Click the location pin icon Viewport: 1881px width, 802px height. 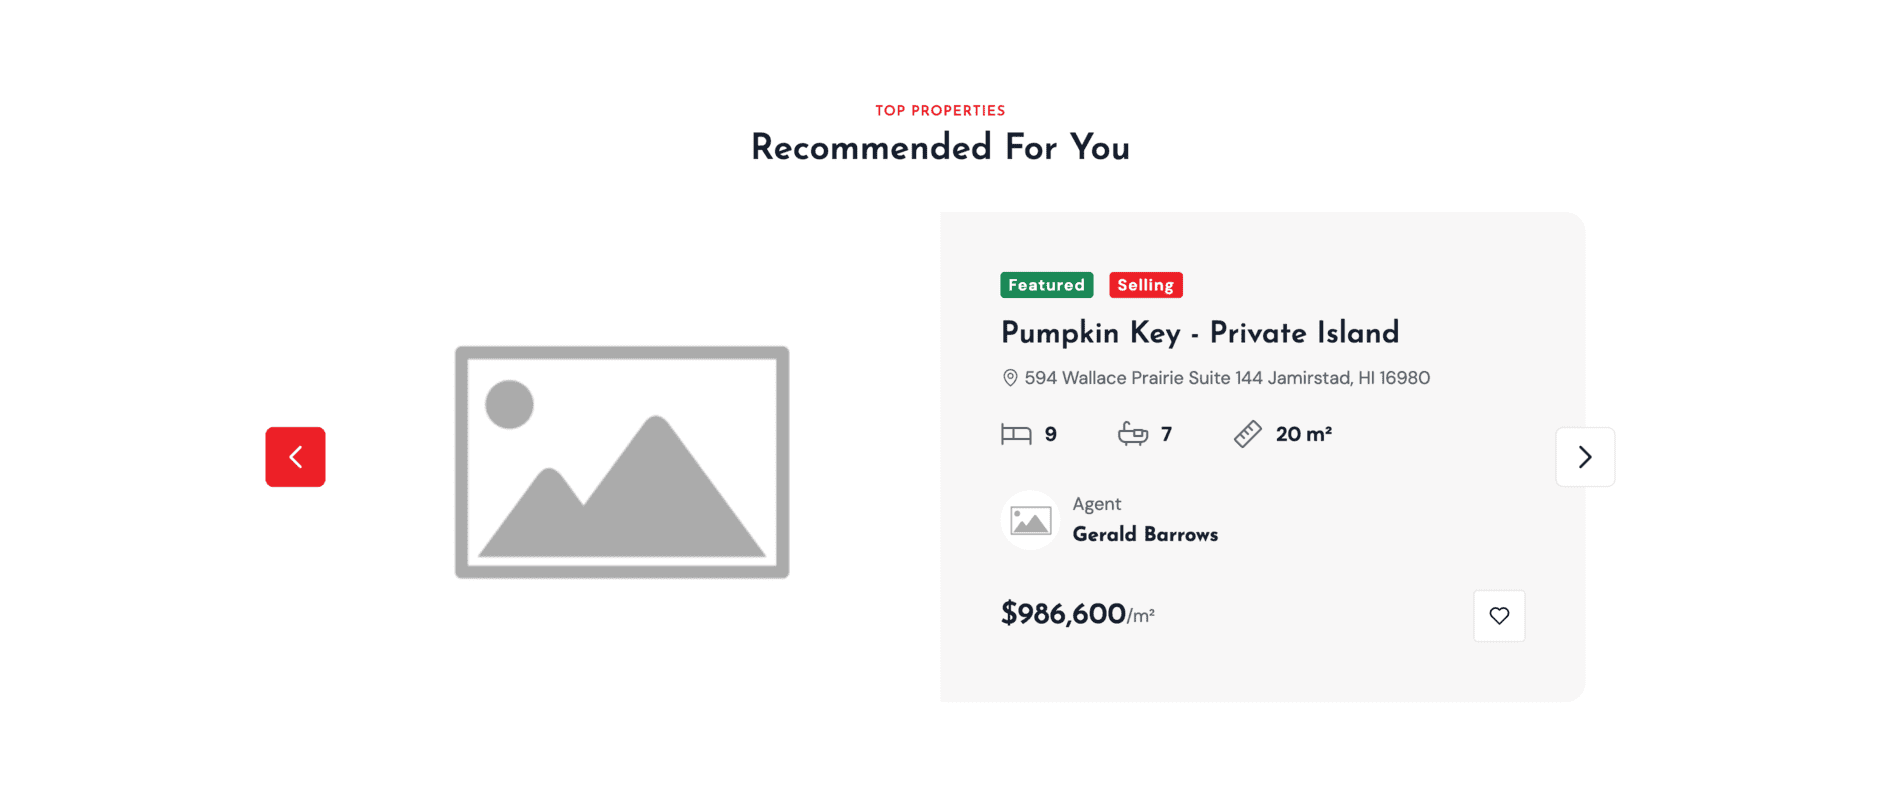coord(1010,378)
